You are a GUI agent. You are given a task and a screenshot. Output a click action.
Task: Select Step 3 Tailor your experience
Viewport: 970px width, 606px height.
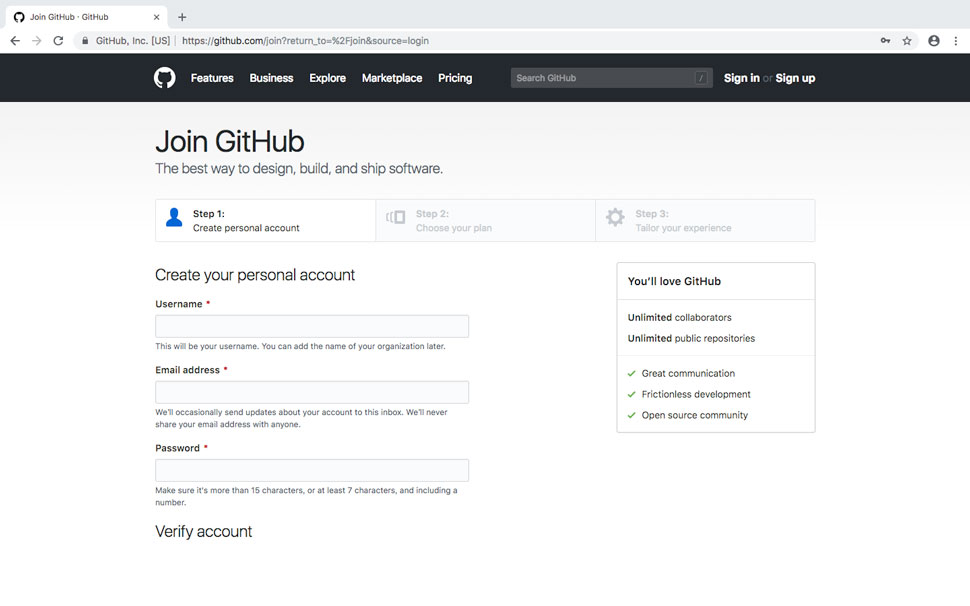coord(705,221)
